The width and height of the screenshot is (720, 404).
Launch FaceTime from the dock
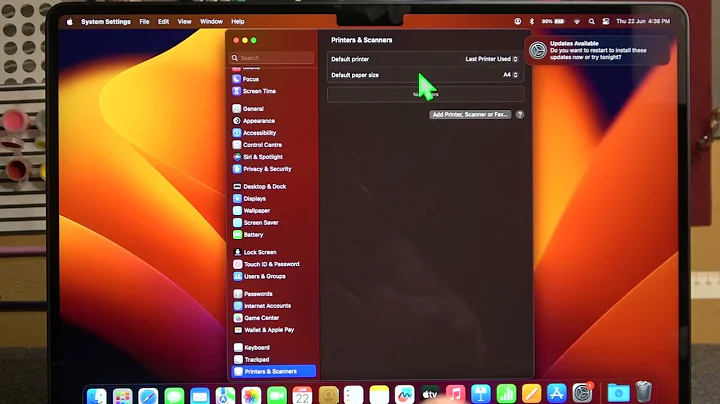tap(276, 395)
